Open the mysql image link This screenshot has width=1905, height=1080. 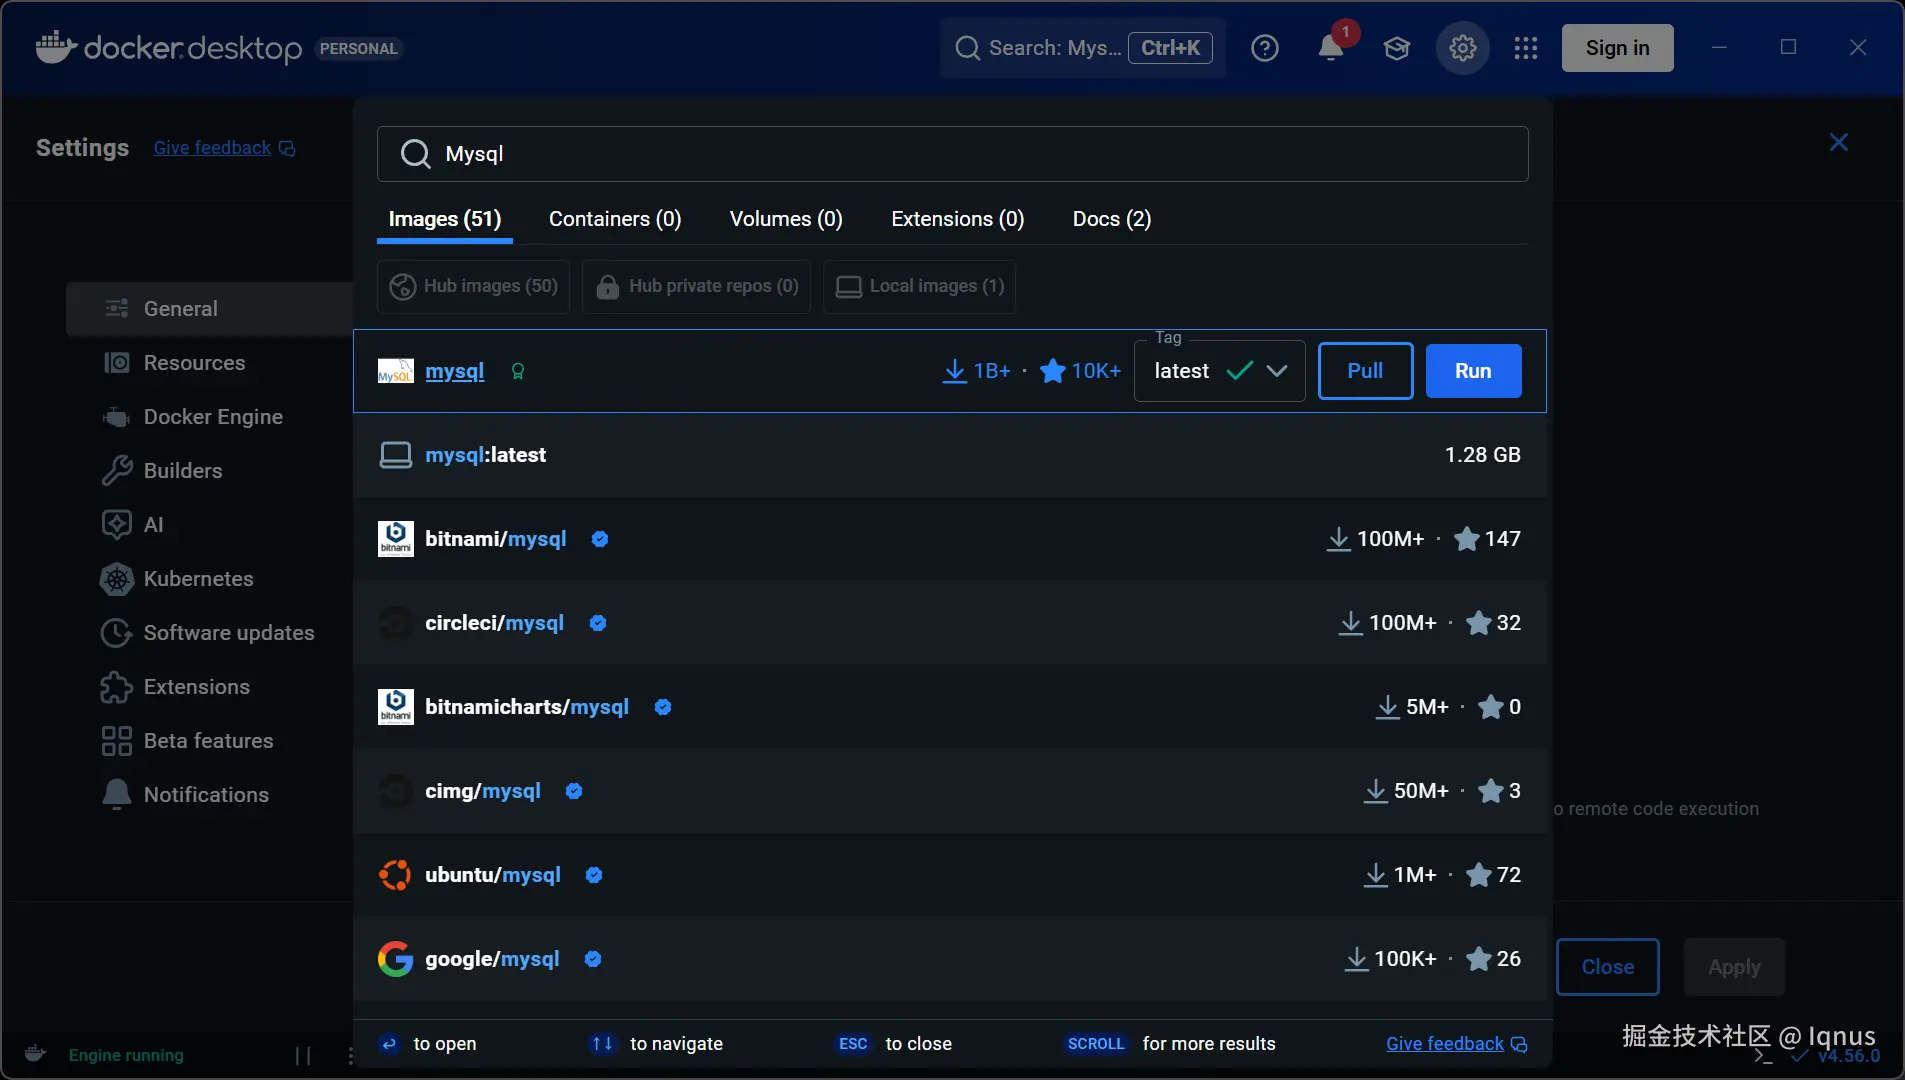(x=454, y=371)
